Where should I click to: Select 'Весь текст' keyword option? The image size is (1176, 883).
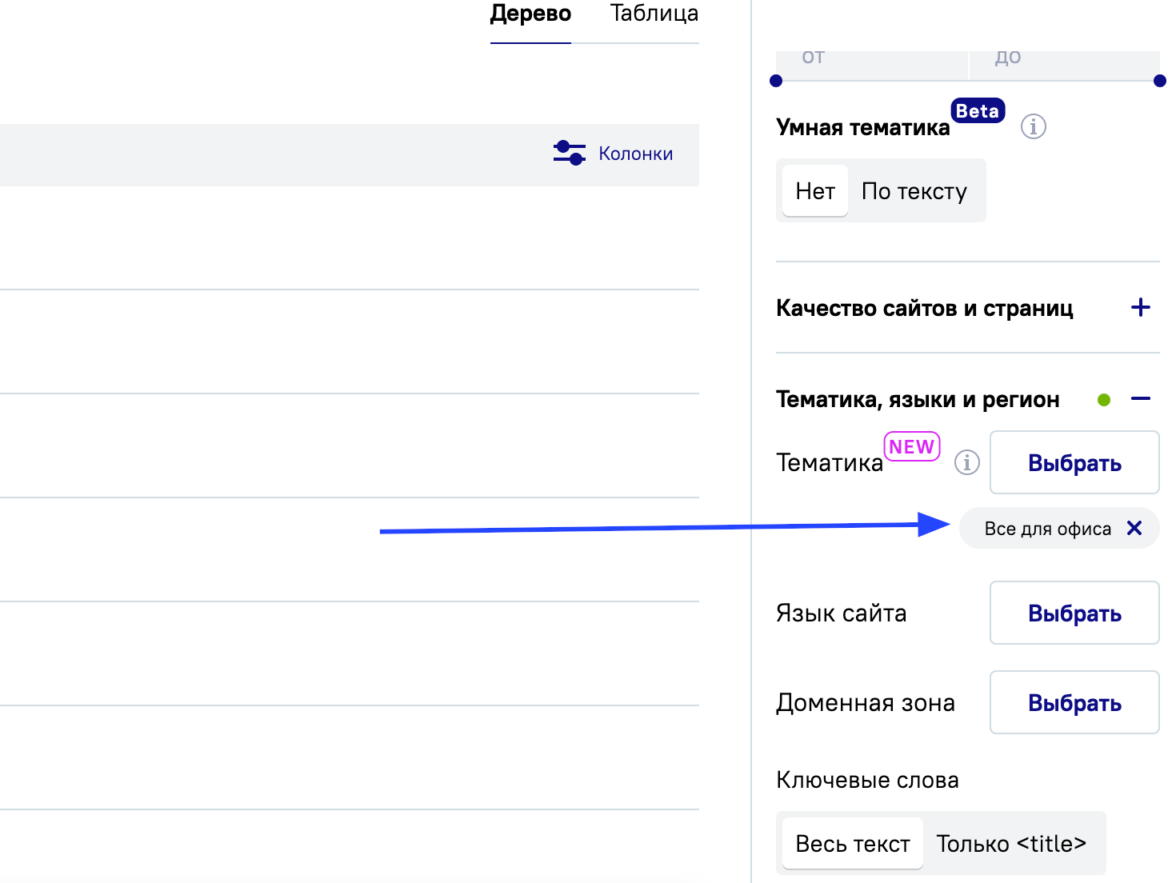tap(852, 844)
